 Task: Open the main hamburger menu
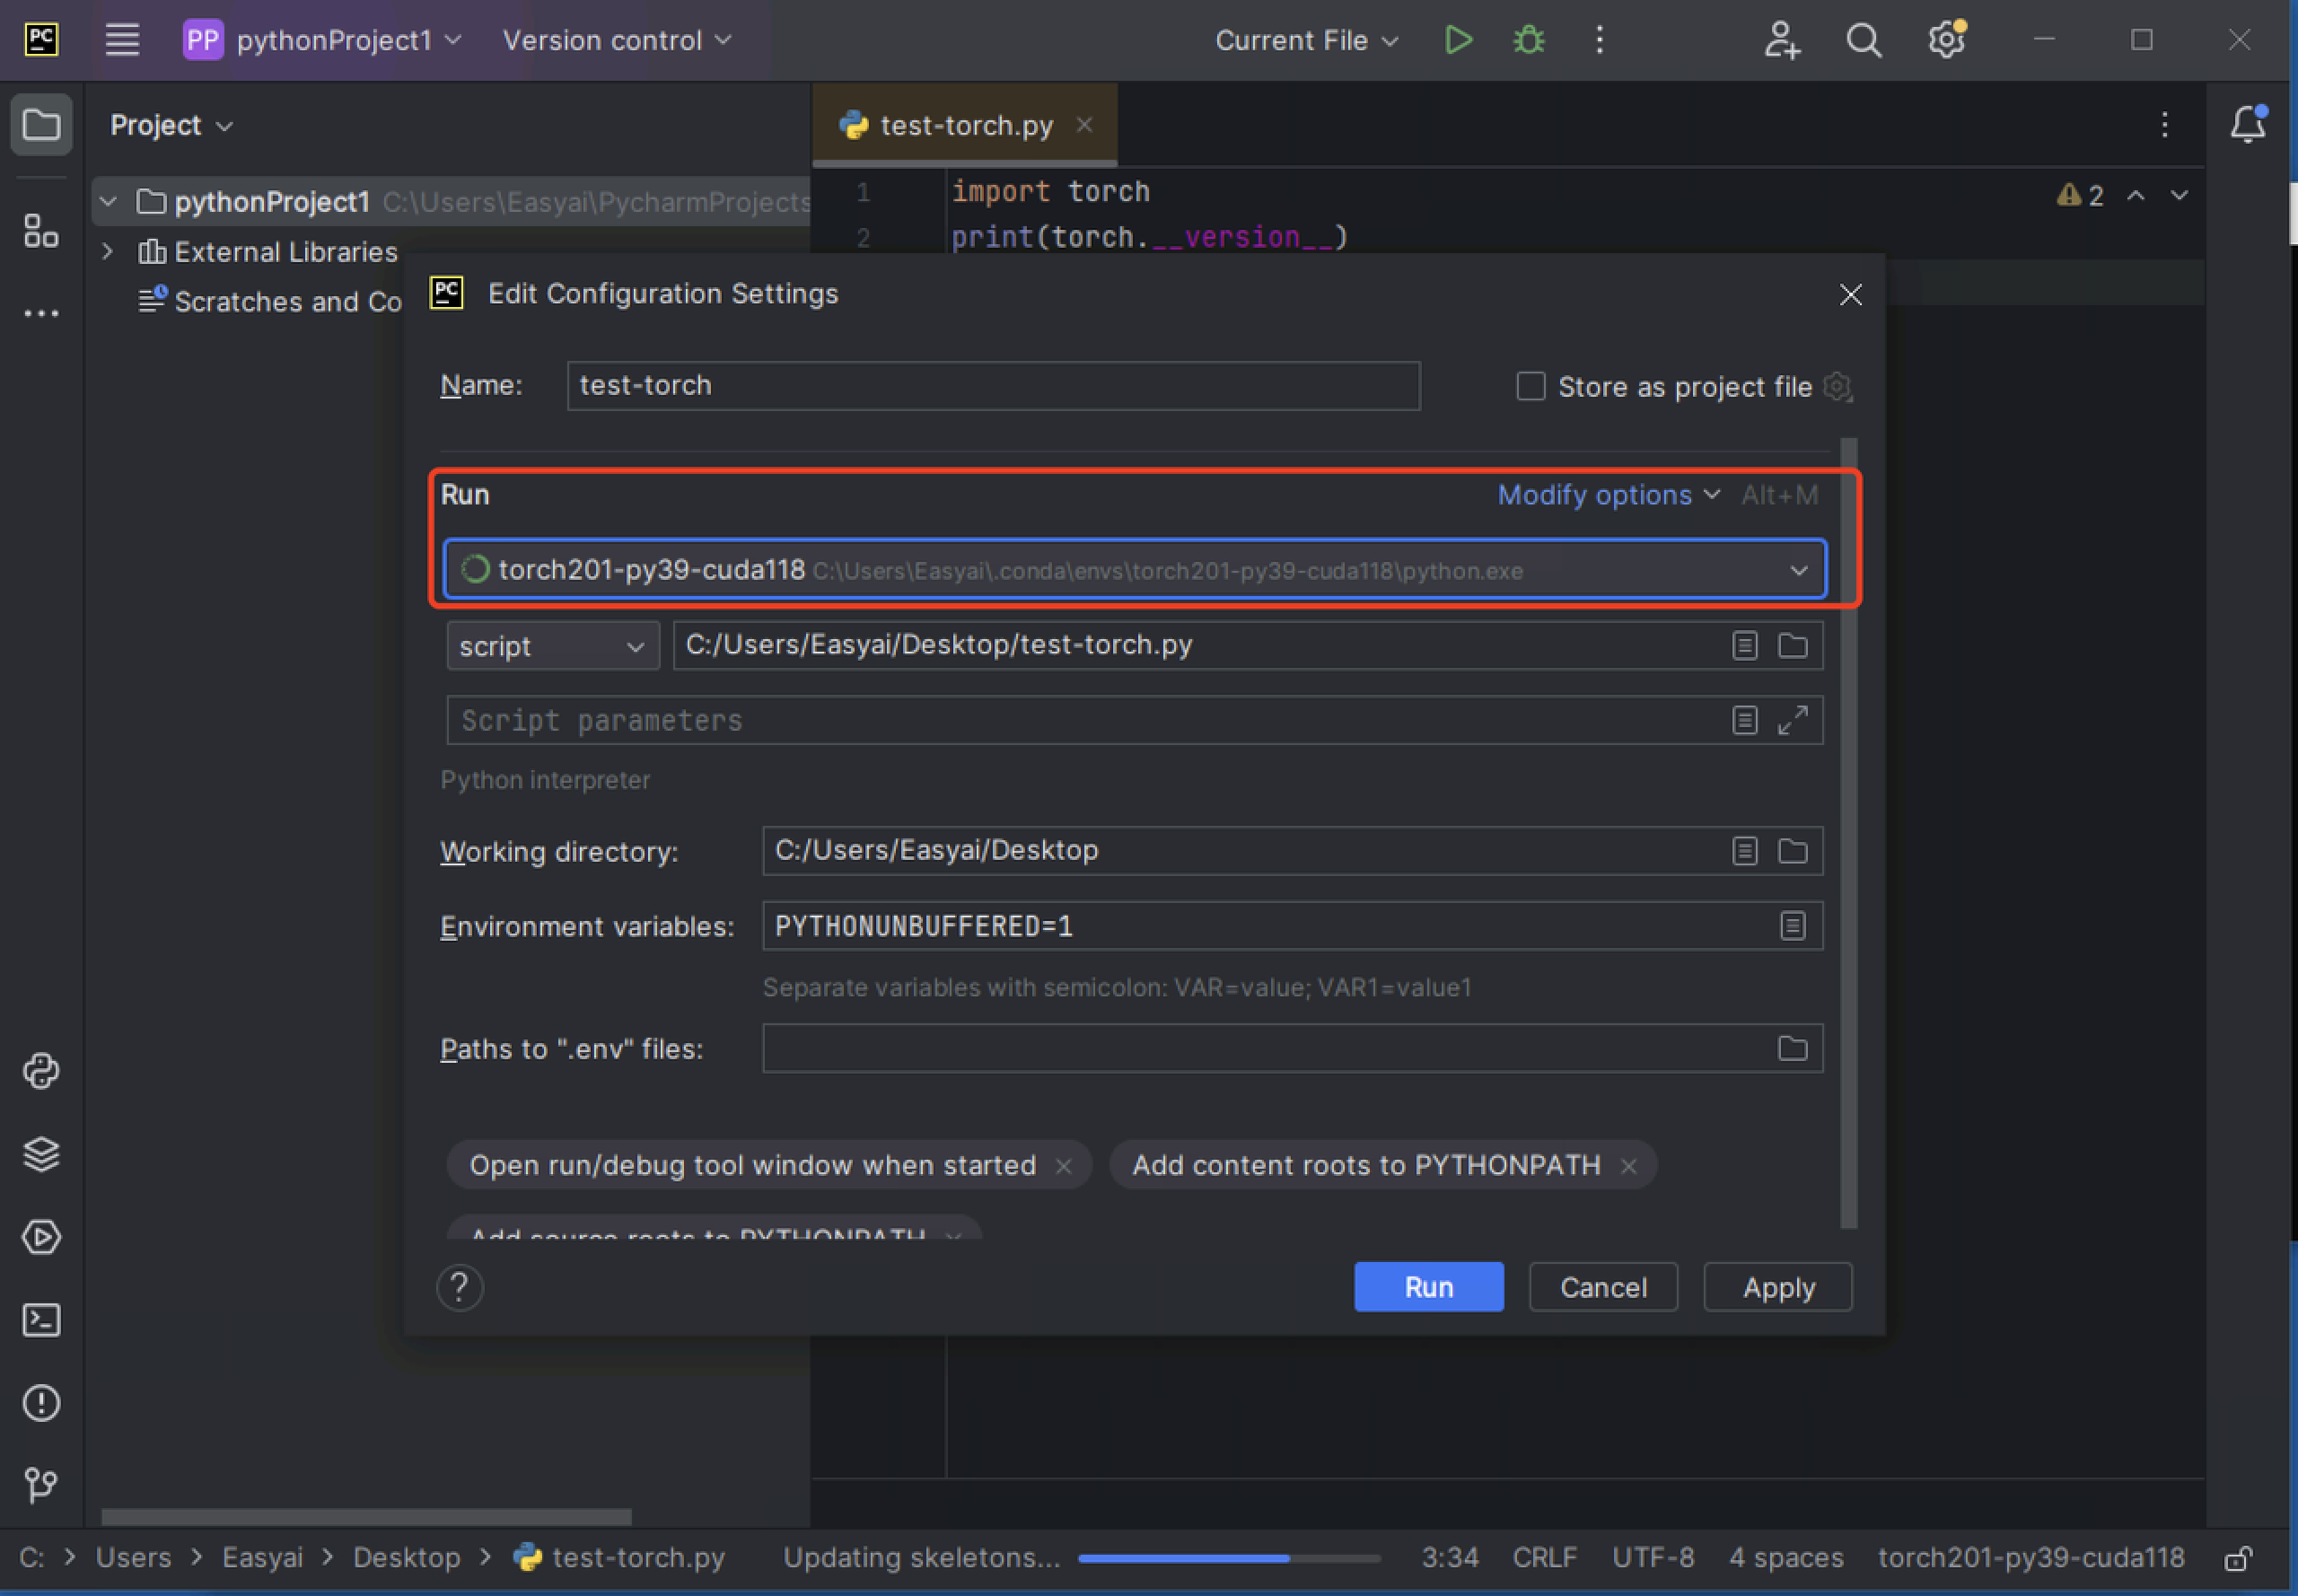click(x=122, y=40)
